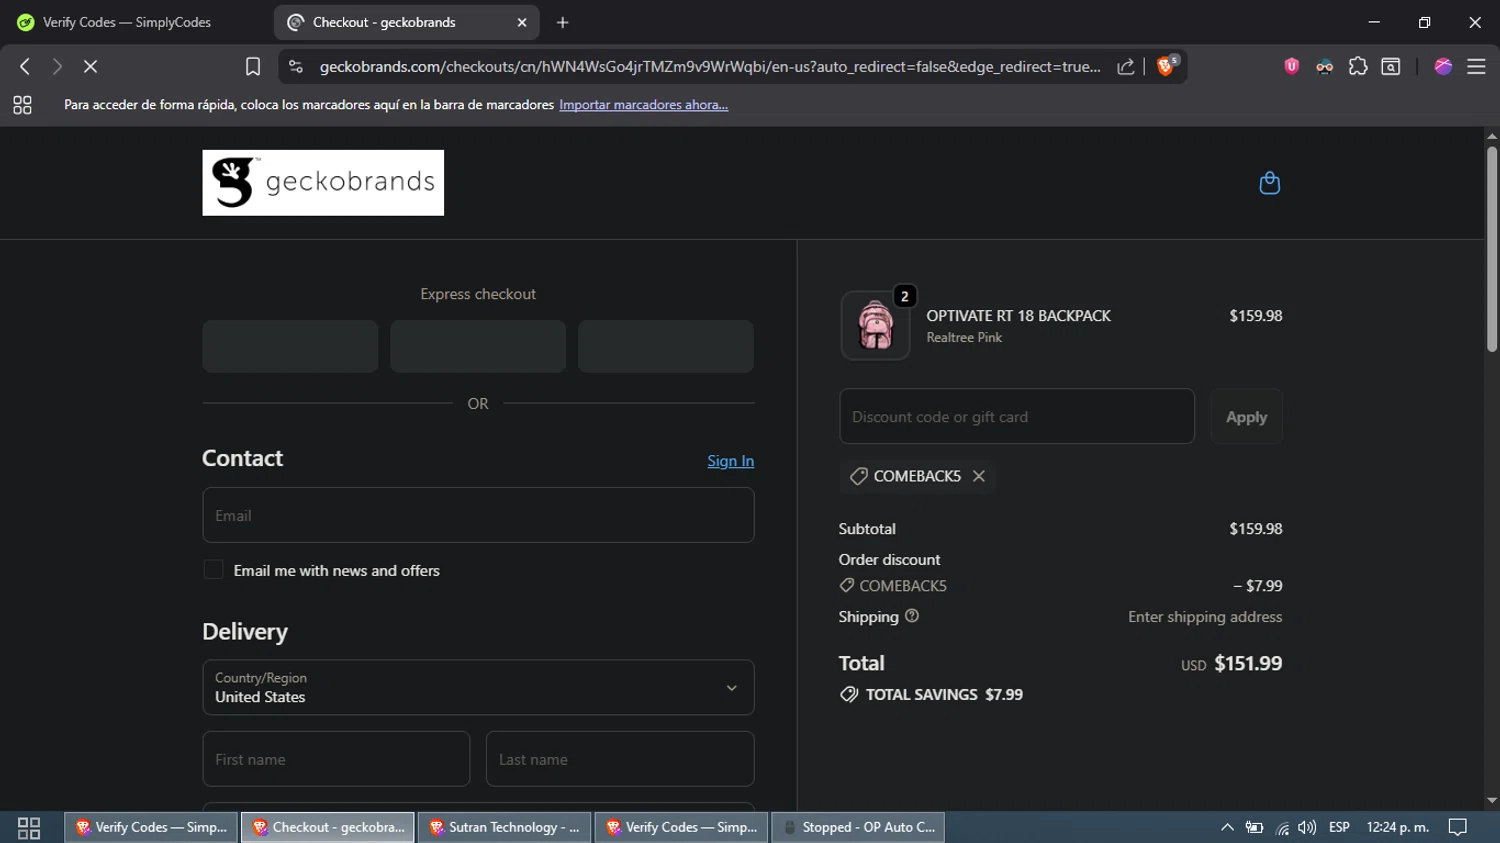
Task: Open the Wi-Fi network tray icon
Action: point(1282,828)
